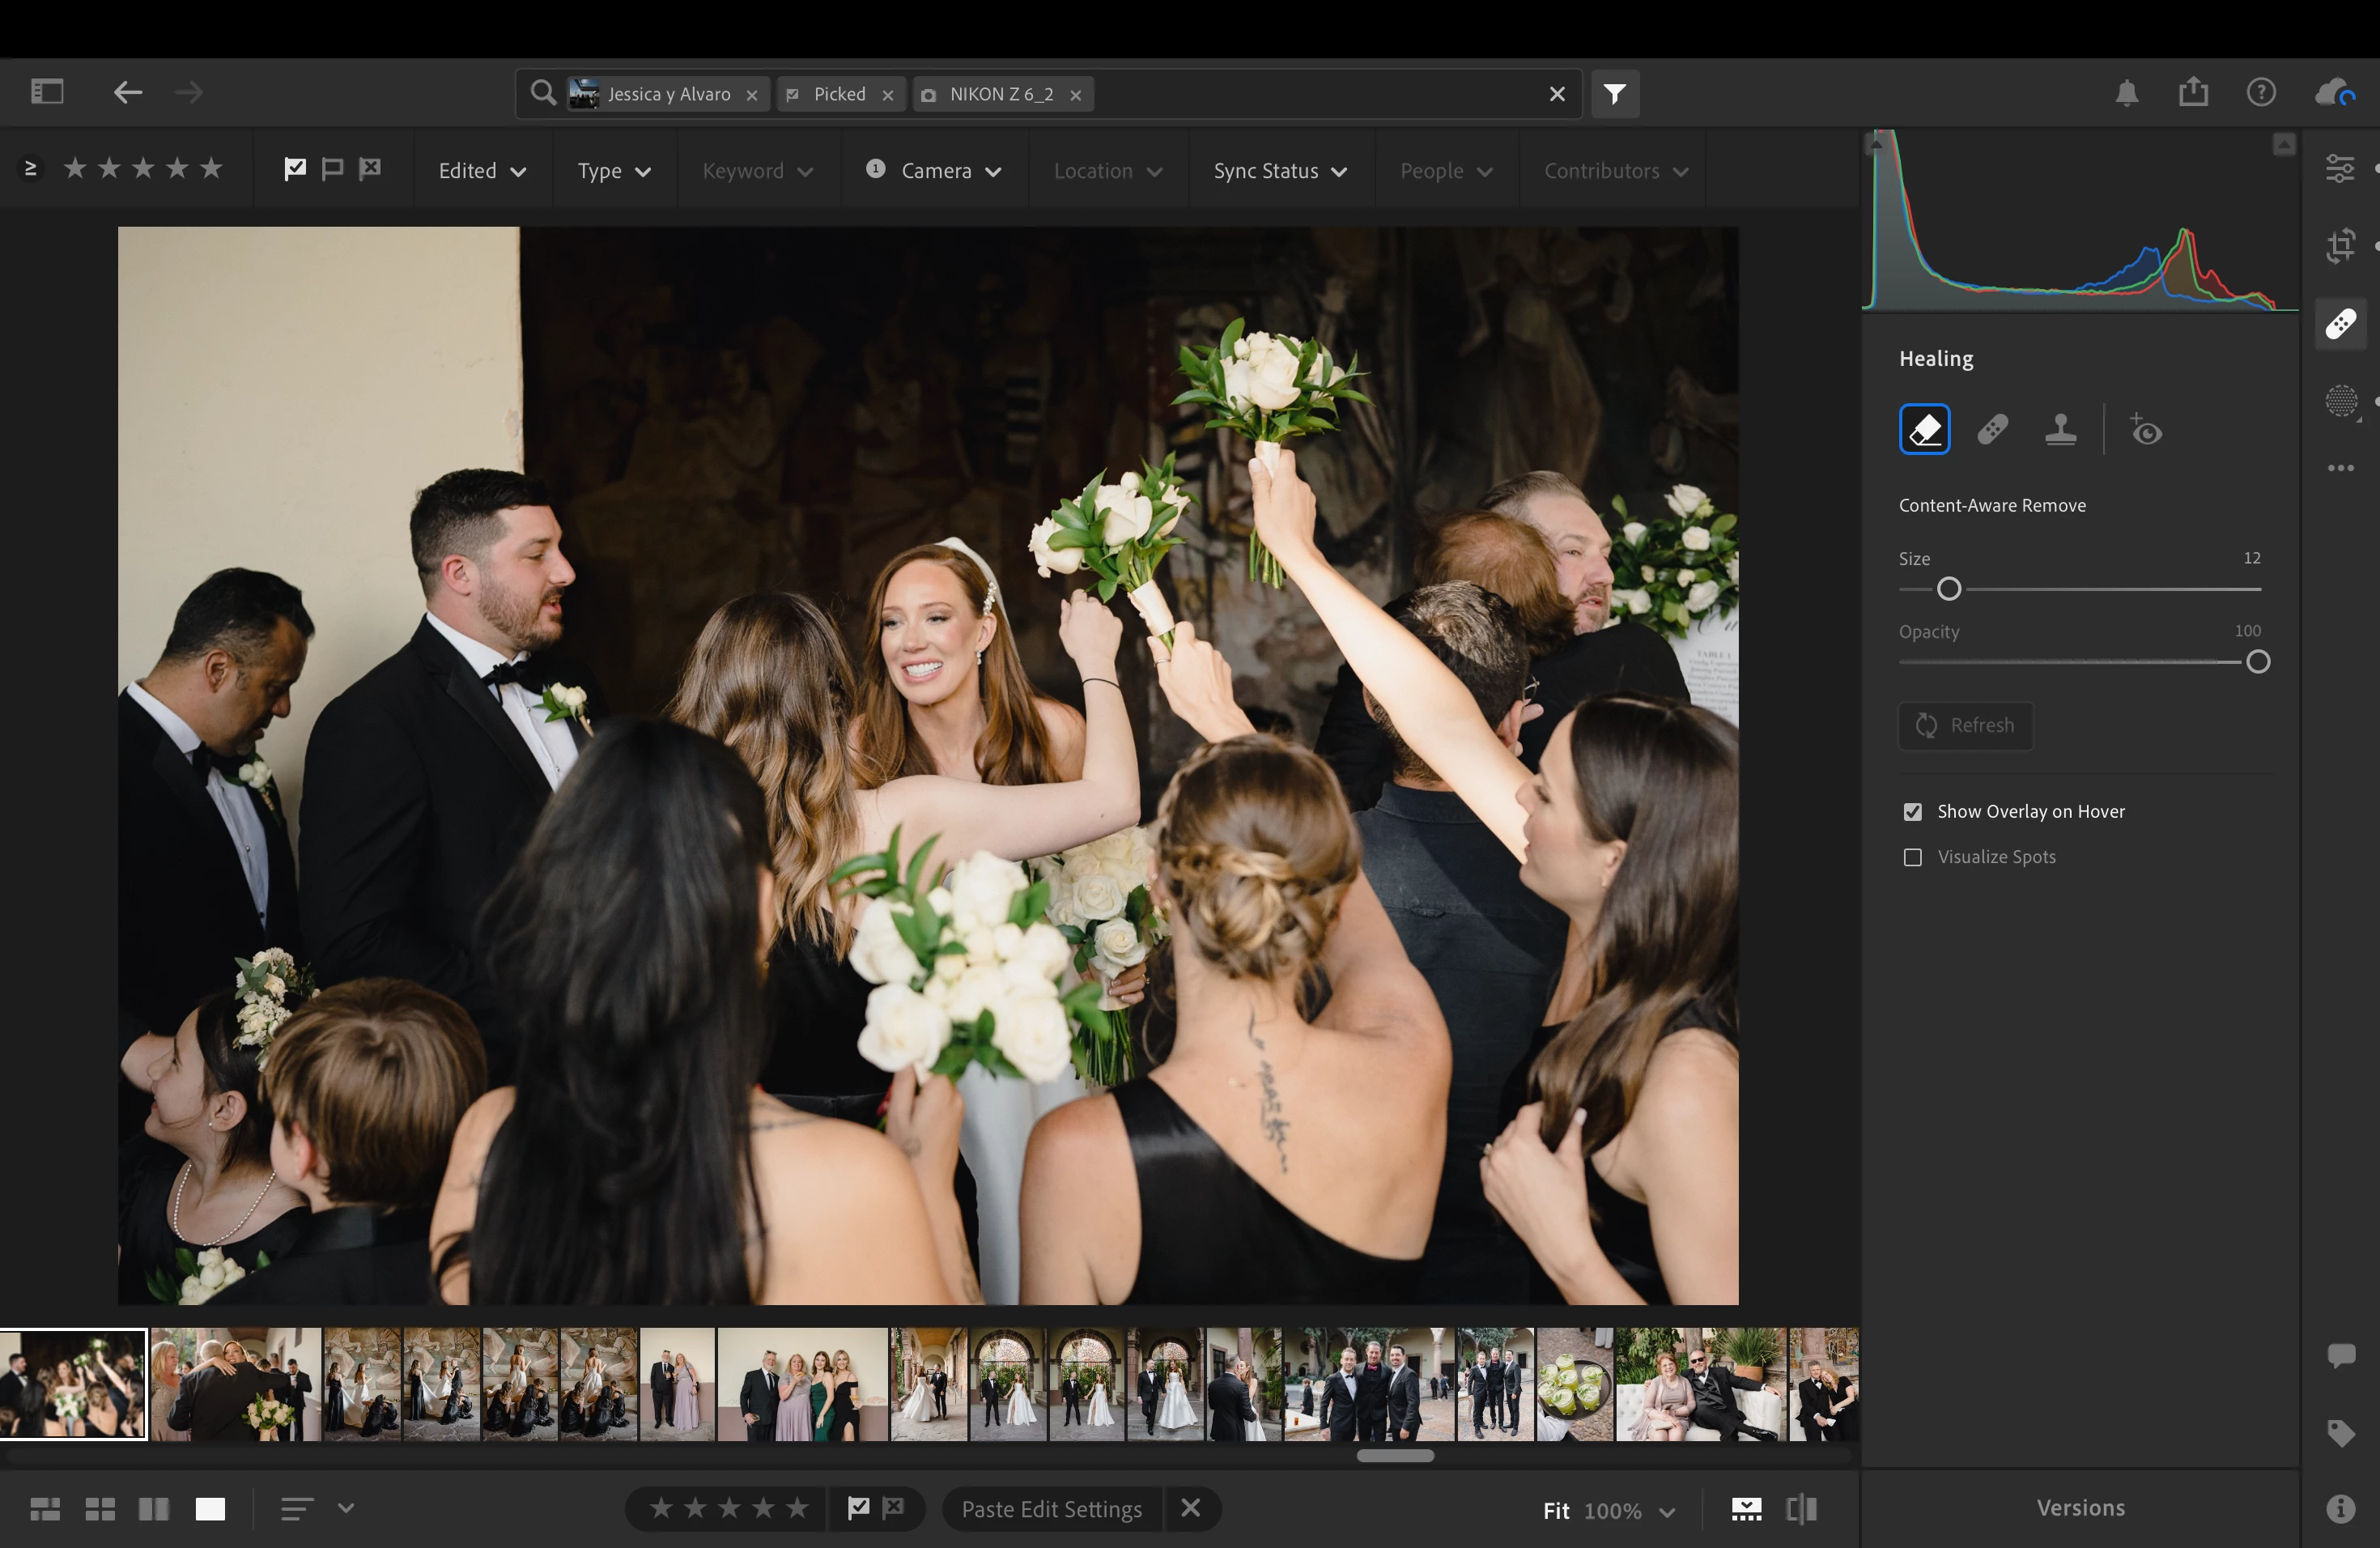This screenshot has height=1548, width=2380.
Task: Open the Share export icon
Action: pos(2193,93)
